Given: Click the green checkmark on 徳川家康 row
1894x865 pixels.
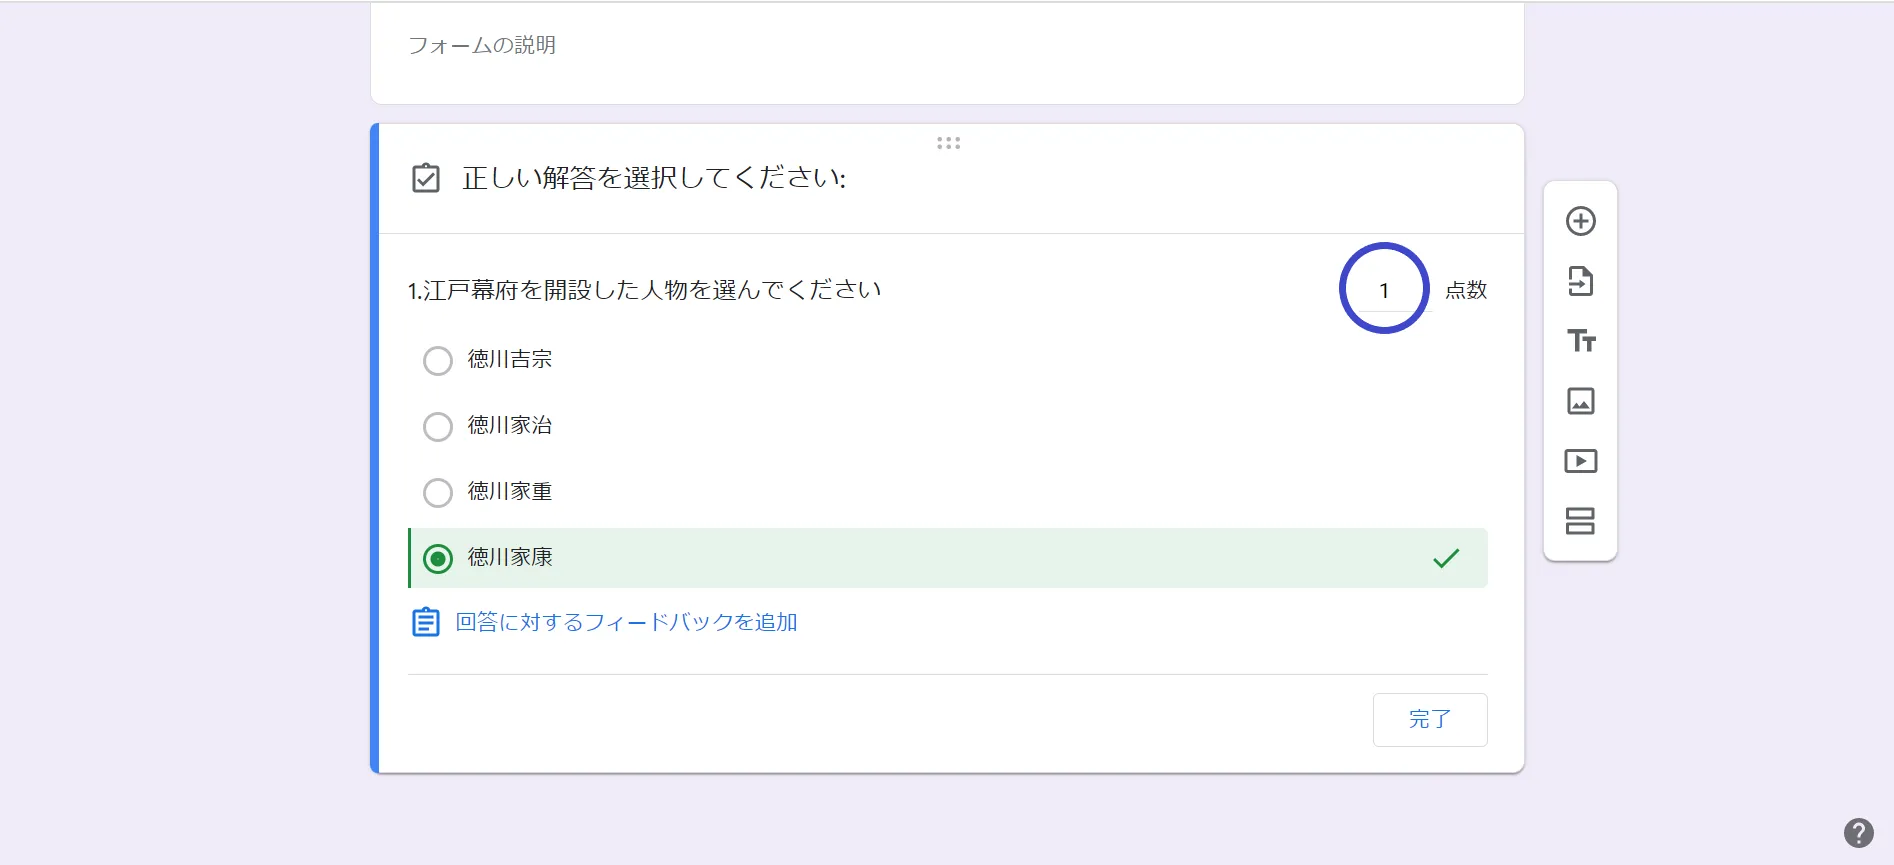Looking at the screenshot, I should (1446, 558).
